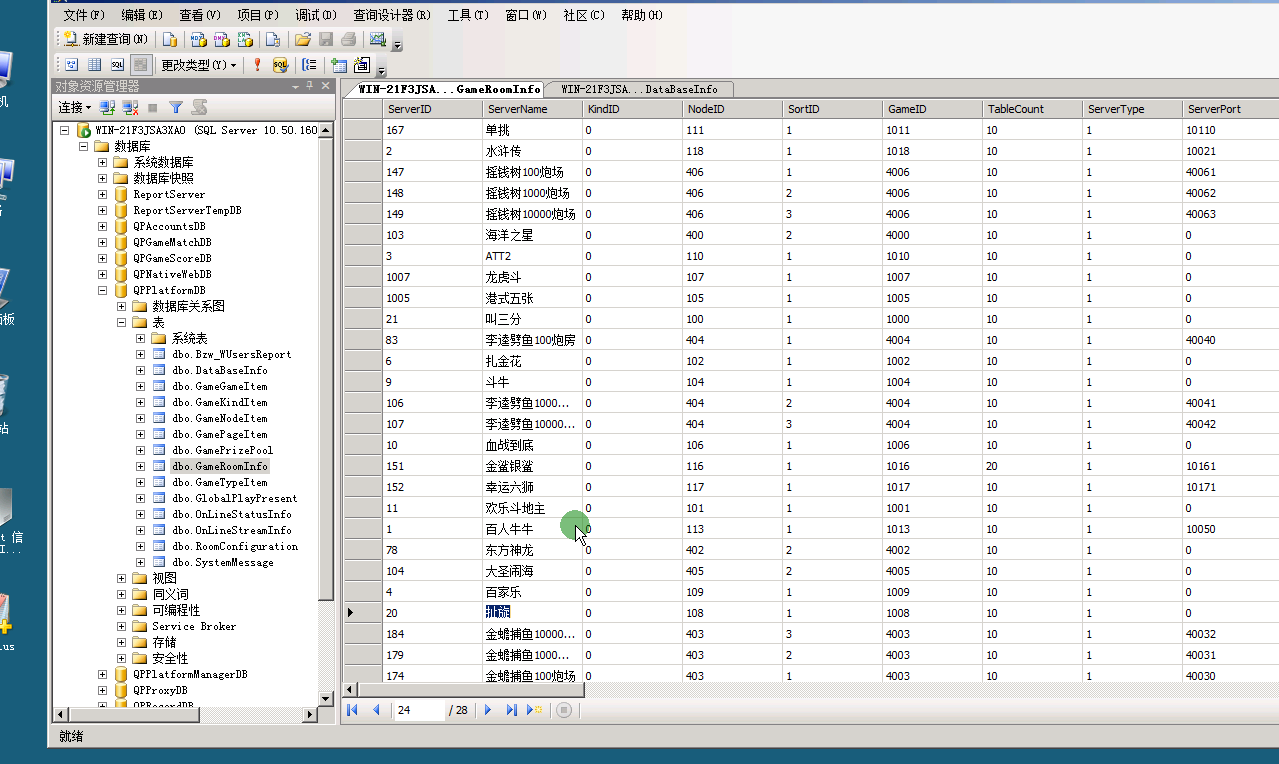Expand the QPPlatformManagerDB database node
Image resolution: width=1279 pixels, height=764 pixels.
click(102, 674)
